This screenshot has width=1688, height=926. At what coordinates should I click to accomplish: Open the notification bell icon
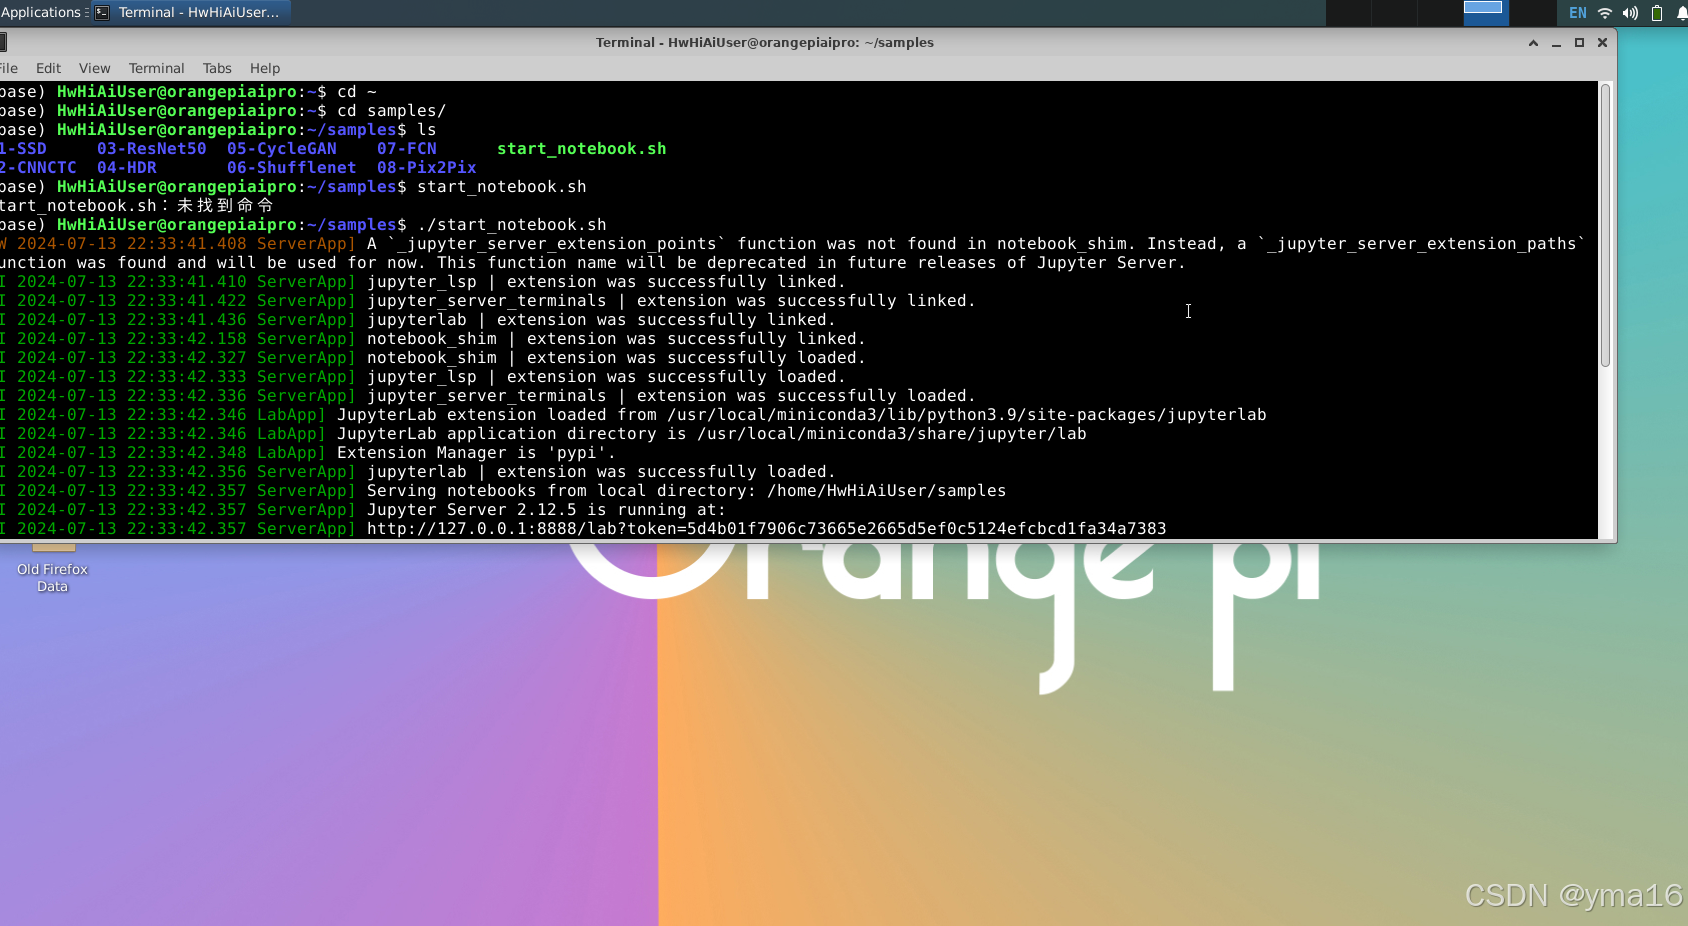[x=1682, y=12]
